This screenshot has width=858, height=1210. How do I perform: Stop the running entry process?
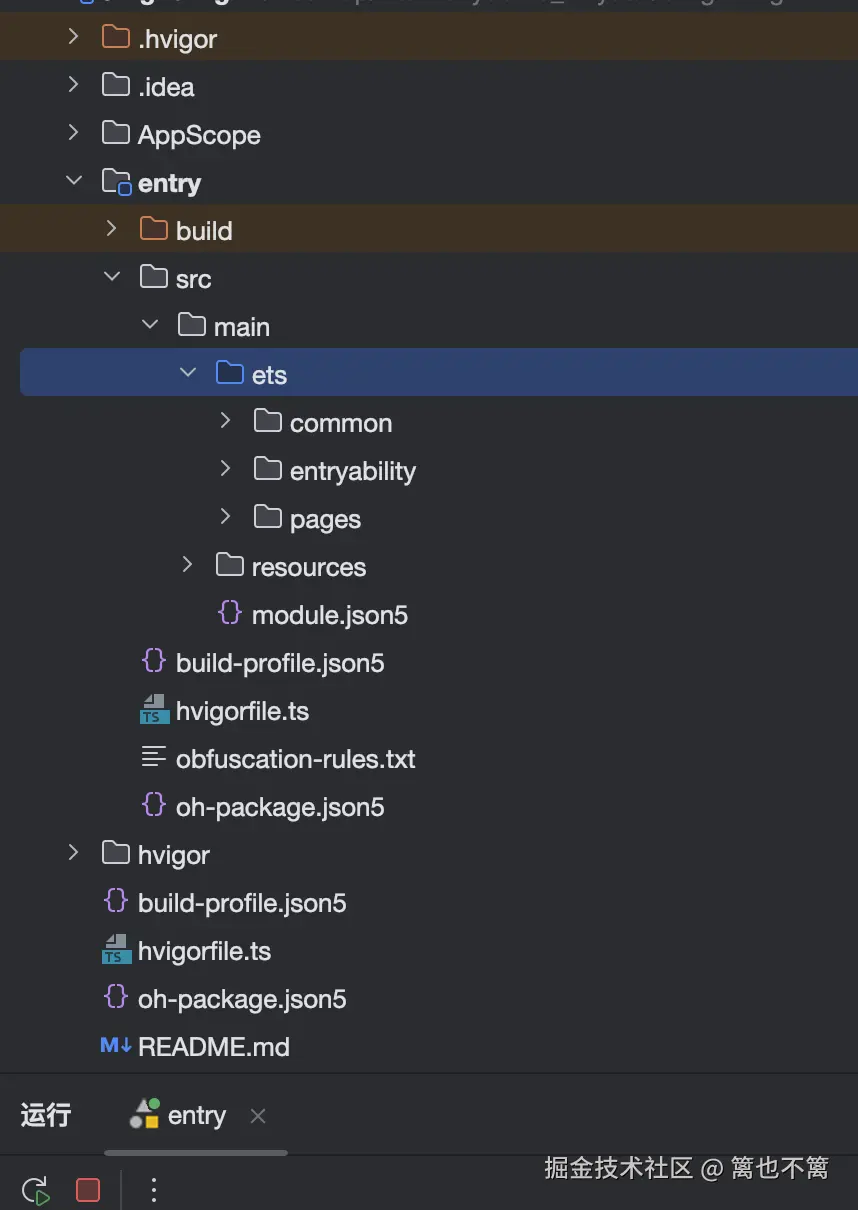88,1190
